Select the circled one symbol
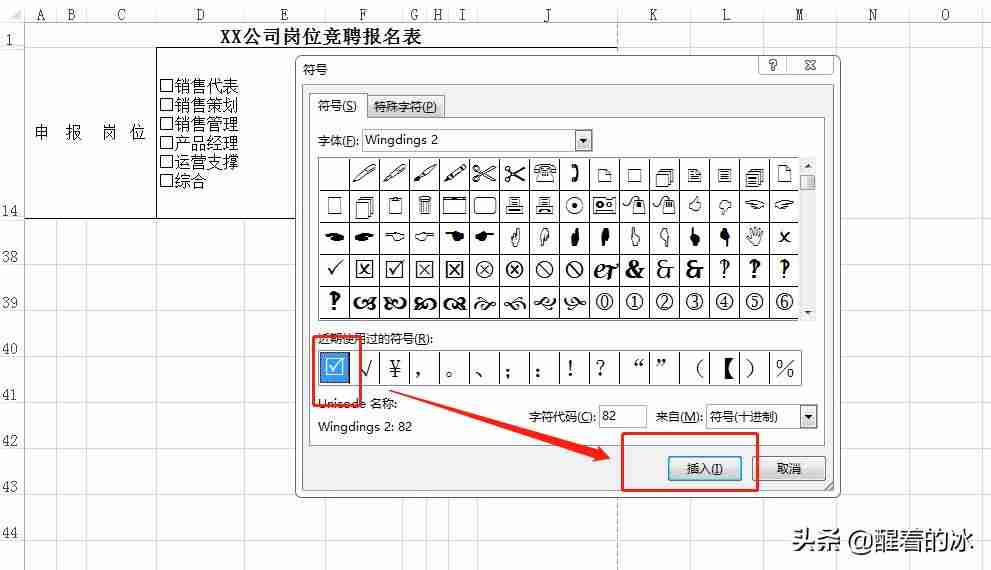Image resolution: width=991 pixels, height=570 pixels. tap(634, 302)
